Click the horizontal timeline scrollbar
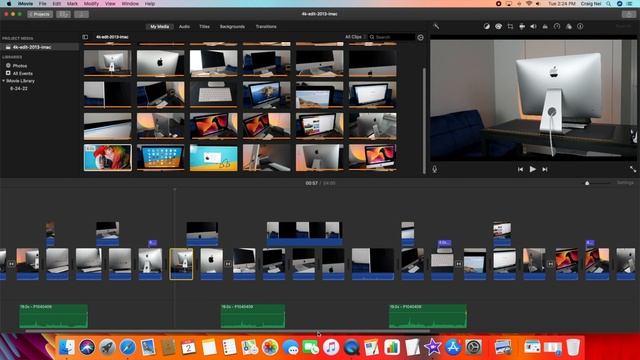Screen dimensions: 640x360 click(227, 331)
